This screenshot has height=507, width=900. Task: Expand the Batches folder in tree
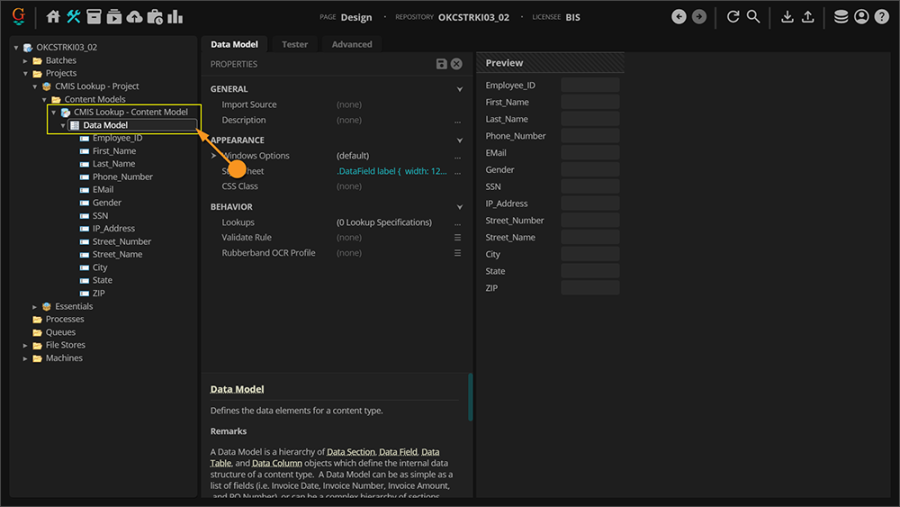[x=26, y=61]
